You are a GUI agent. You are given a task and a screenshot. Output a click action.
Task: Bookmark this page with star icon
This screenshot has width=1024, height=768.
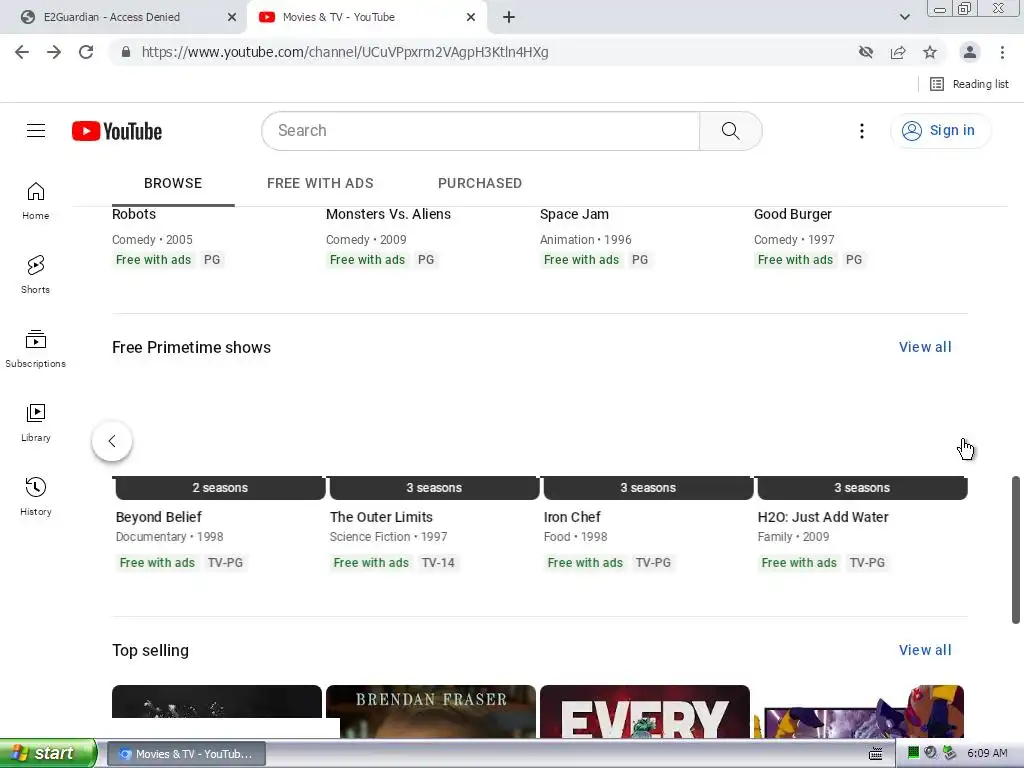click(x=930, y=52)
